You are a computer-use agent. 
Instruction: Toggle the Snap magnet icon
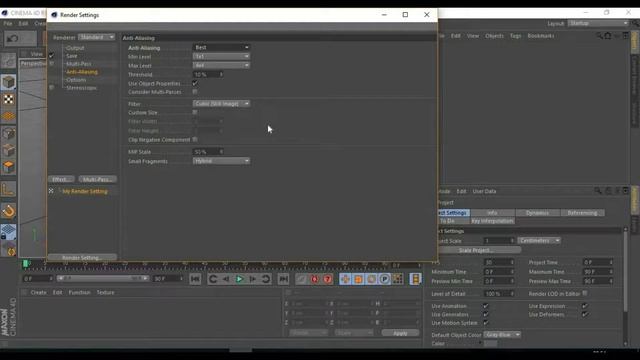point(8,211)
